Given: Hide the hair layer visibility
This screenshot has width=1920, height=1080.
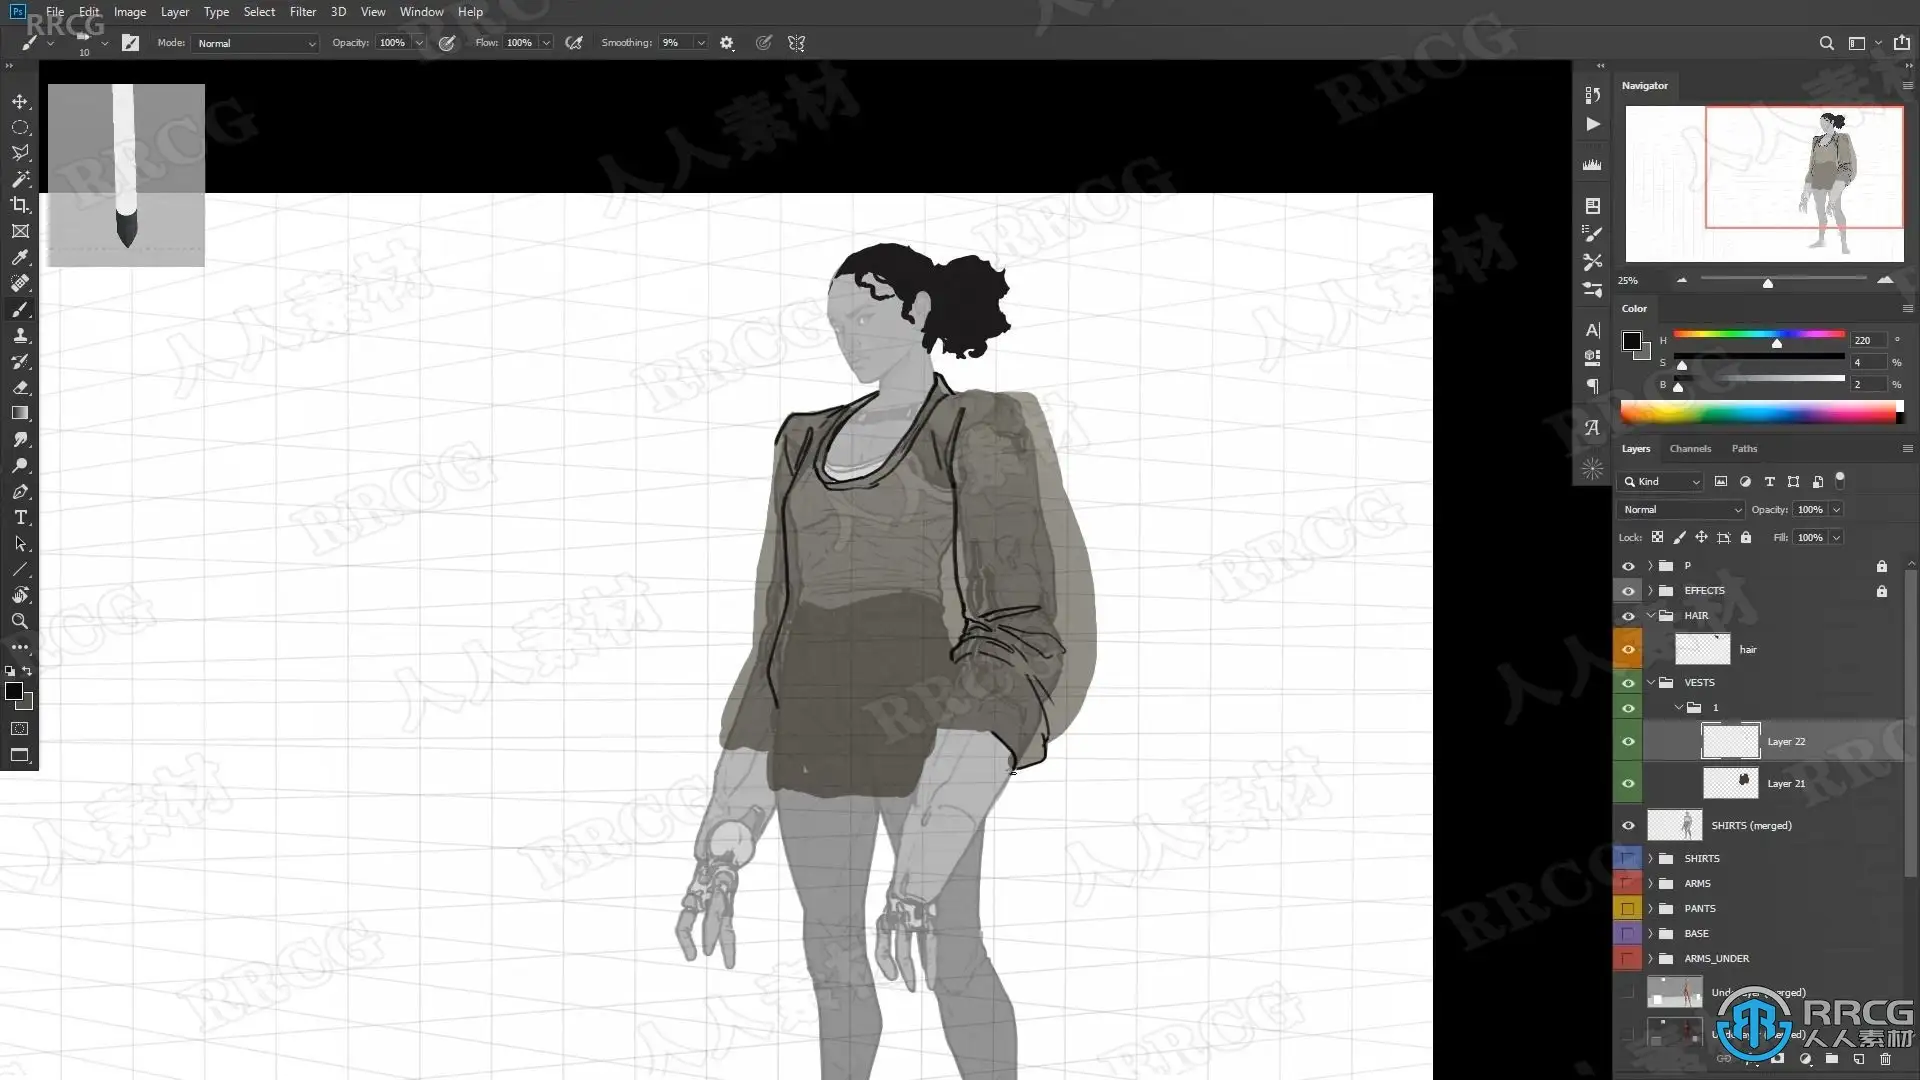Looking at the screenshot, I should pyautogui.click(x=1628, y=650).
